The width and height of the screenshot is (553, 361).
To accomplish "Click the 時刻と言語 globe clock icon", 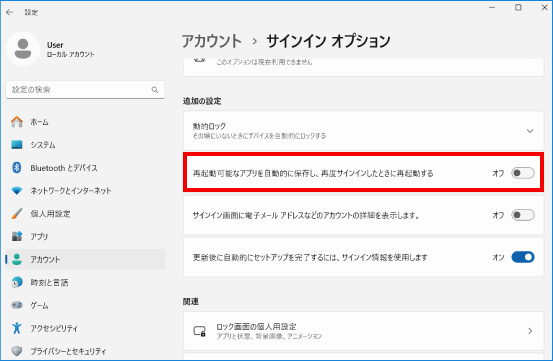I will (x=17, y=282).
